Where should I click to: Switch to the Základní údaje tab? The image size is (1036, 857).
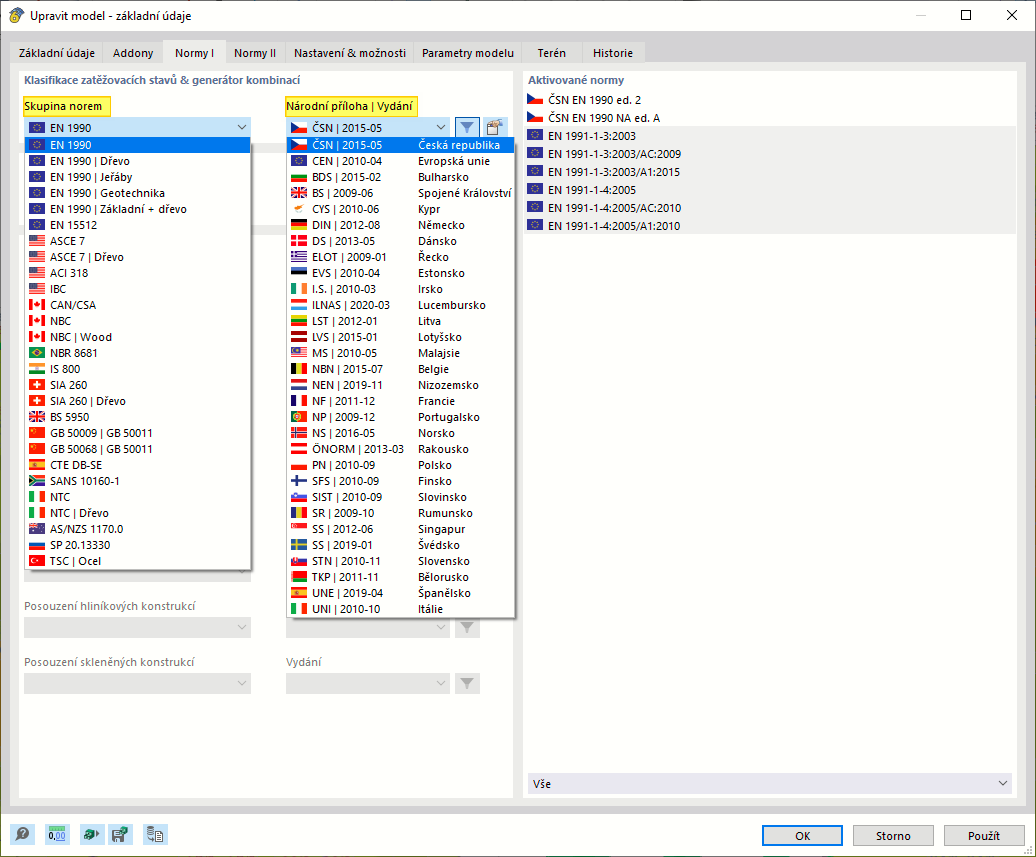click(x=57, y=53)
